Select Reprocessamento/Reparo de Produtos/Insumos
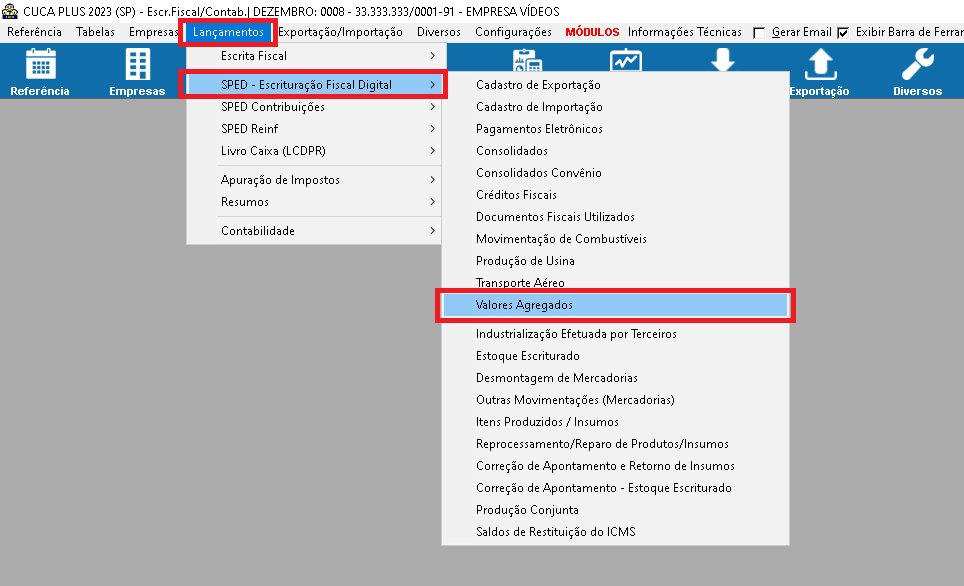This screenshot has width=964, height=586. [x=615, y=444]
